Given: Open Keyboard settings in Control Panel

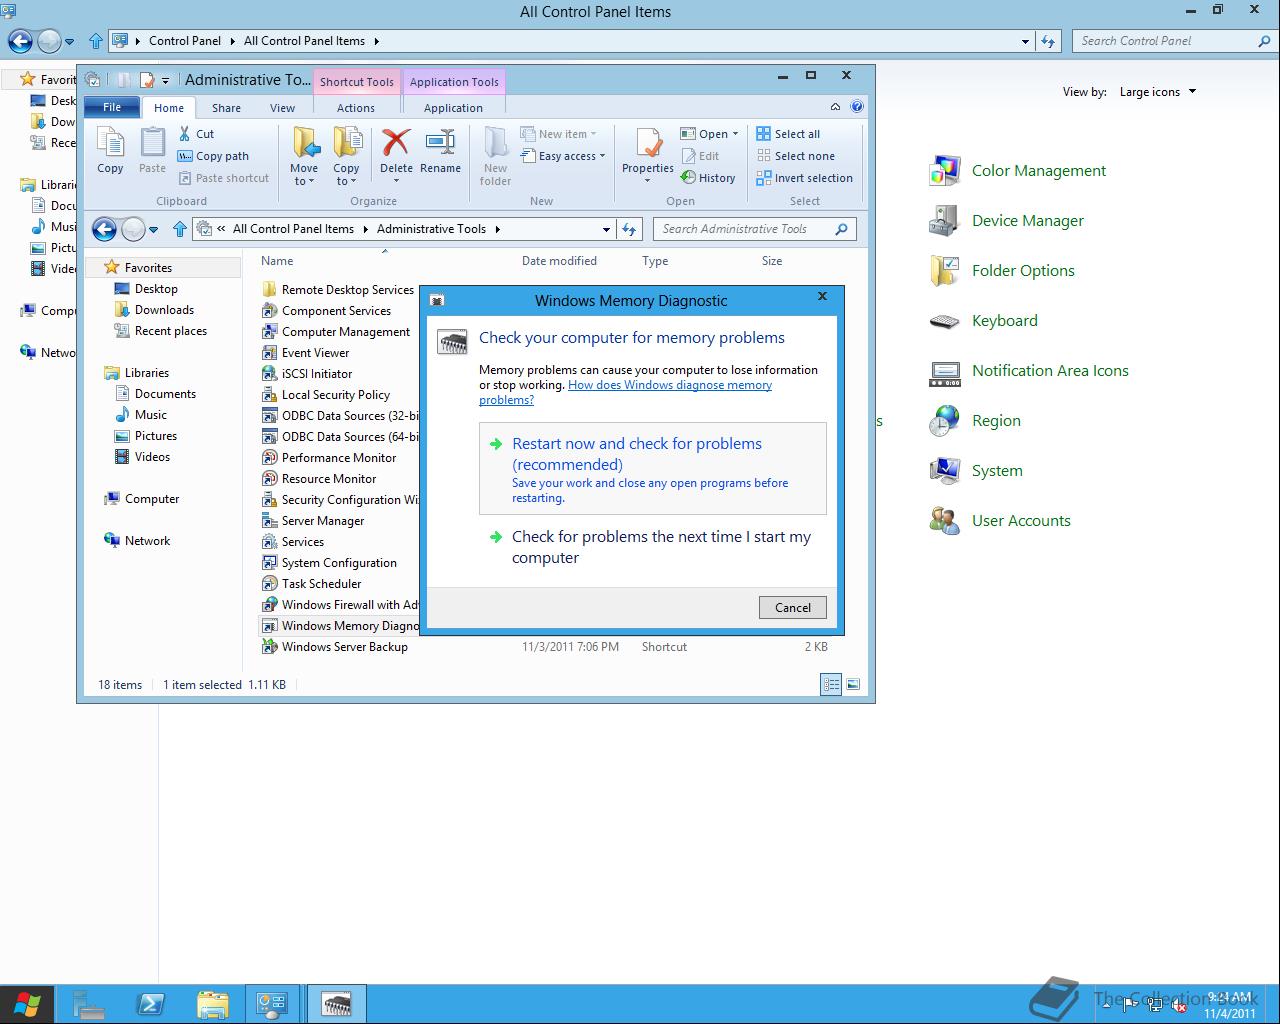Looking at the screenshot, I should 984,321.
